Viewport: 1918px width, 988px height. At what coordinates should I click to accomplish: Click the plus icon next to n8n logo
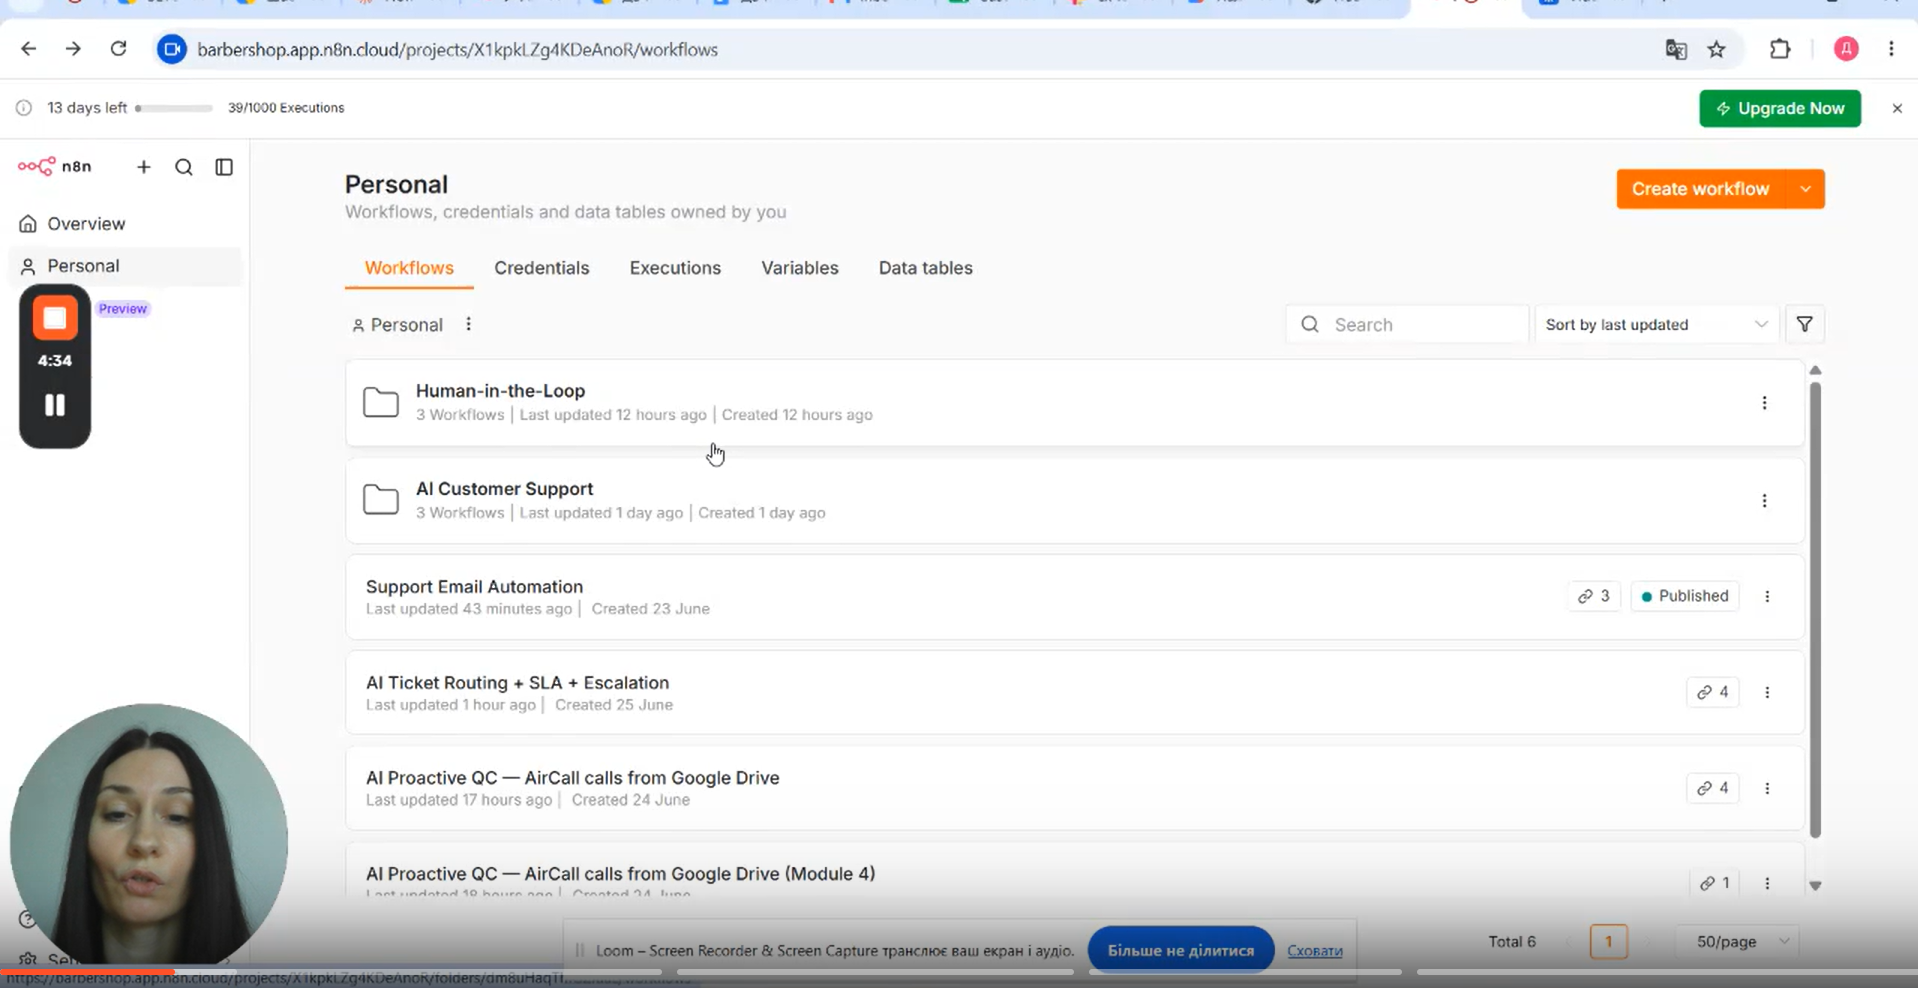point(144,167)
